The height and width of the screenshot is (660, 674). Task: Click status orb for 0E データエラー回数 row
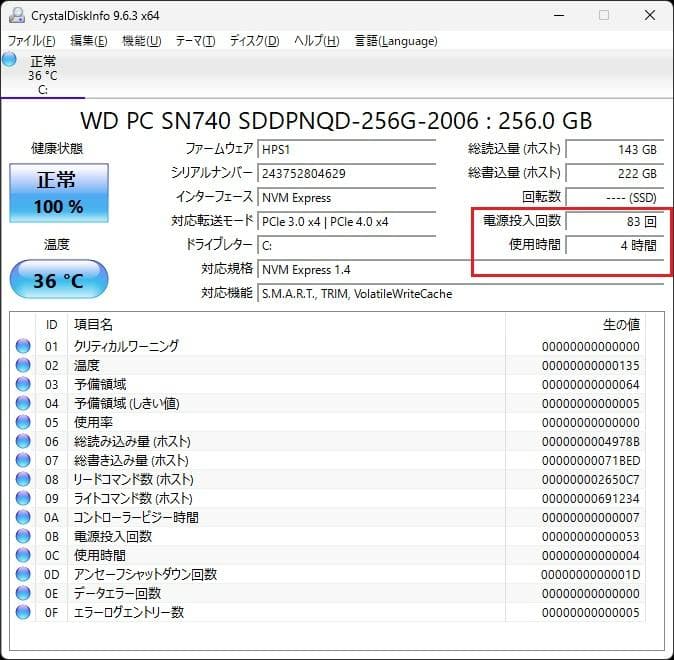23,593
